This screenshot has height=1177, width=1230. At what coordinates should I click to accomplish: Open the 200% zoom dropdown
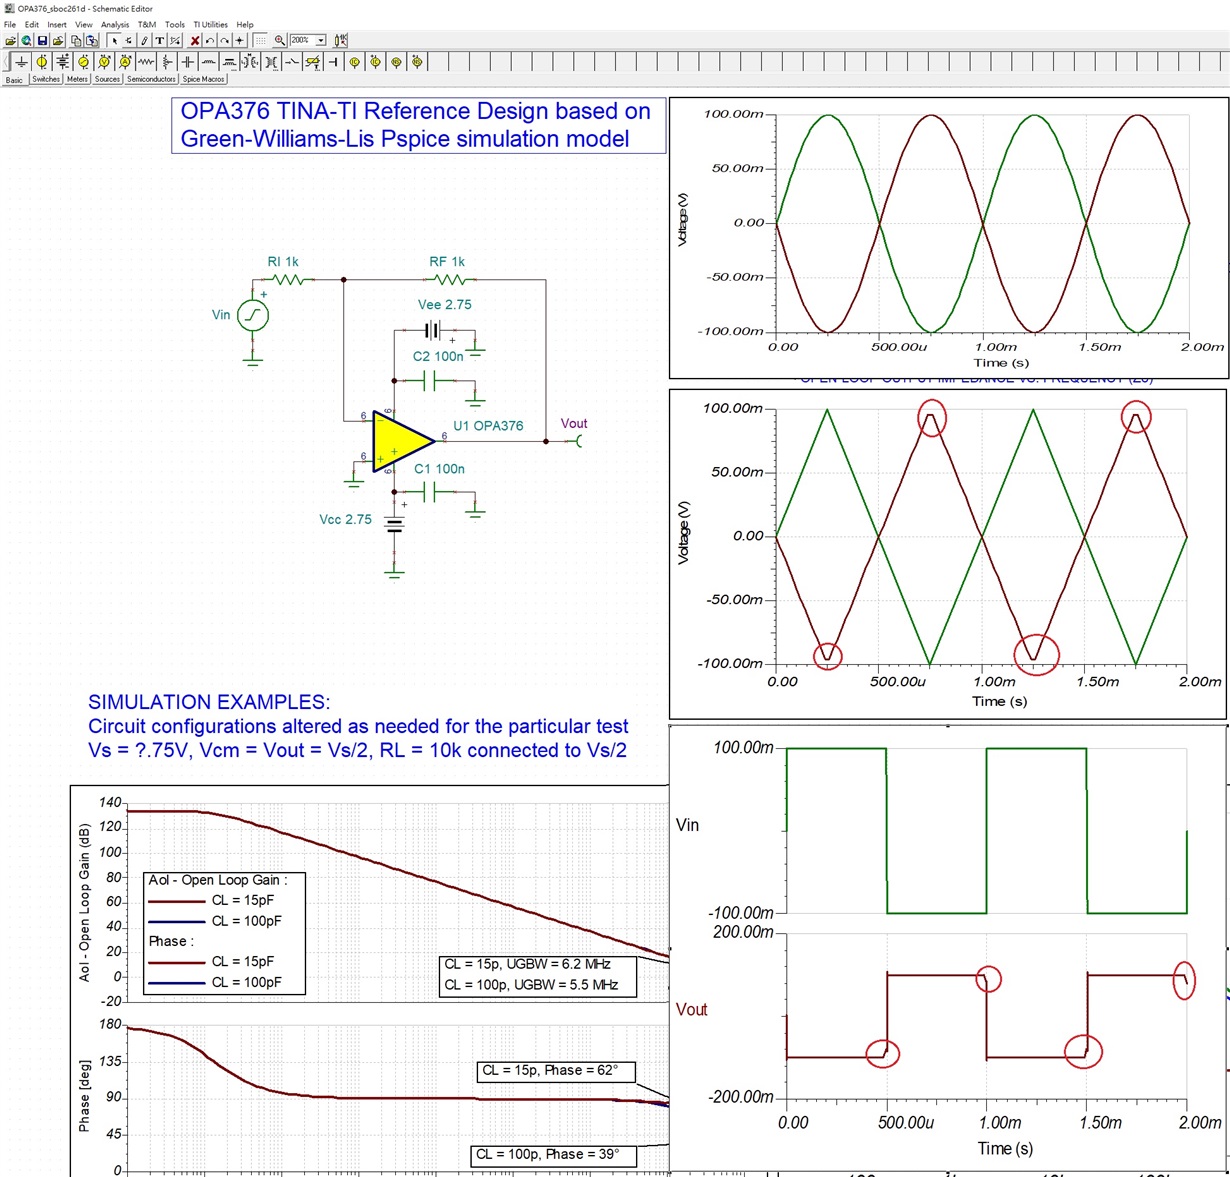pos(321,41)
